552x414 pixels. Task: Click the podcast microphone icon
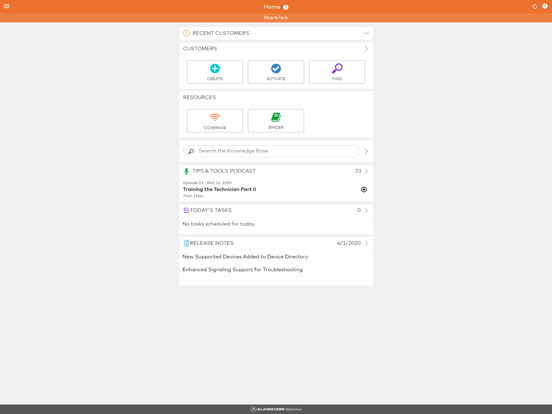tap(186, 171)
